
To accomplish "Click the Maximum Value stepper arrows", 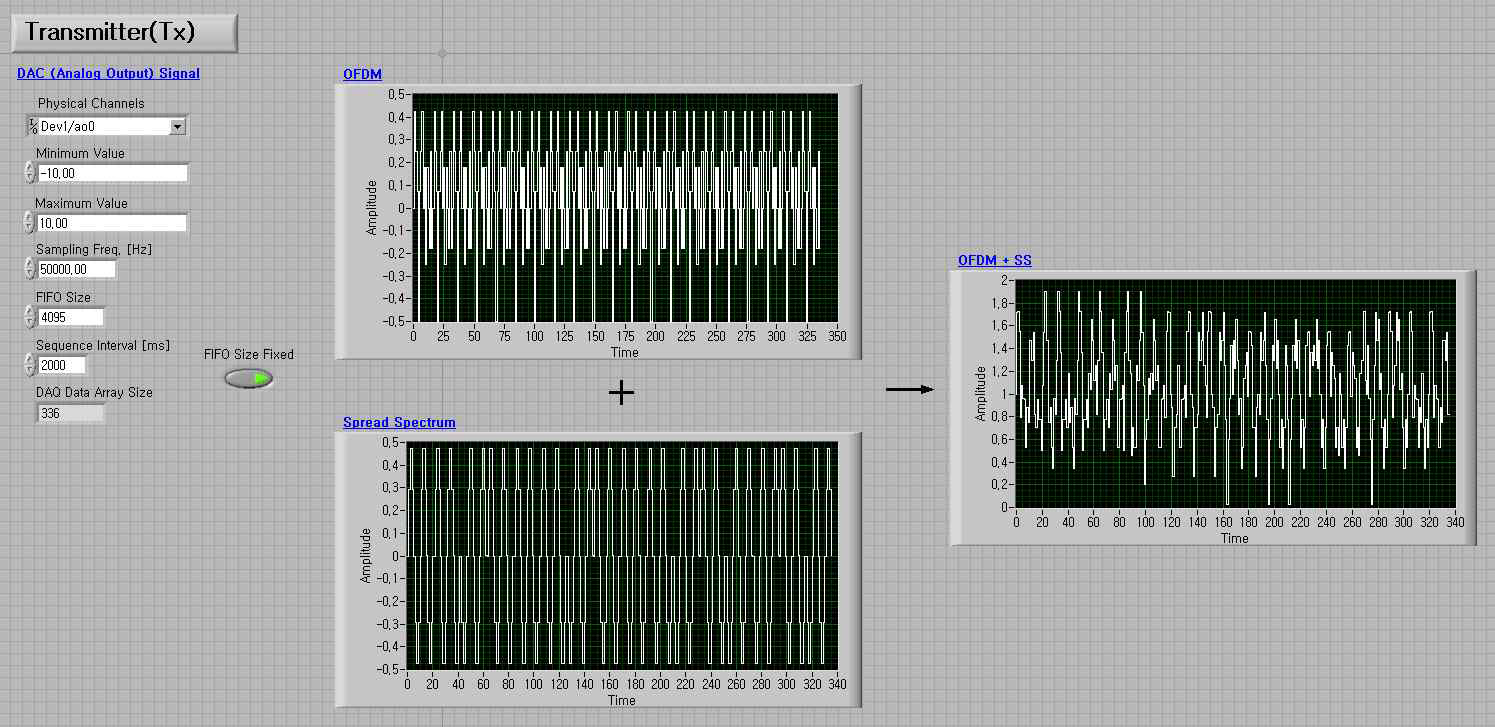I will coord(30,223).
